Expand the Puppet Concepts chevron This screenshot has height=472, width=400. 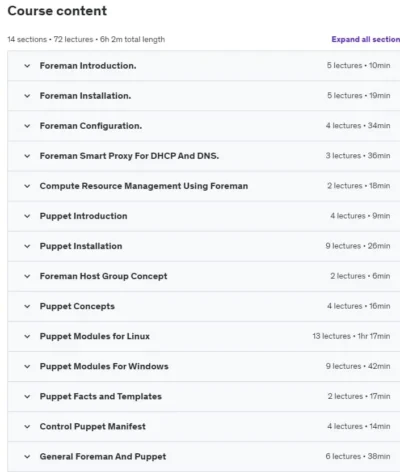[x=27, y=306]
